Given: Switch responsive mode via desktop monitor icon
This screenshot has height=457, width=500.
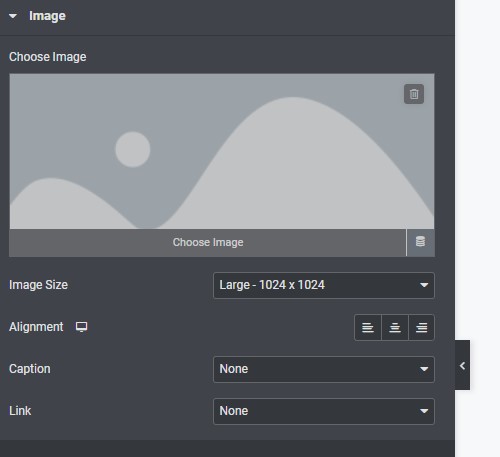Looking at the screenshot, I should [x=81, y=327].
